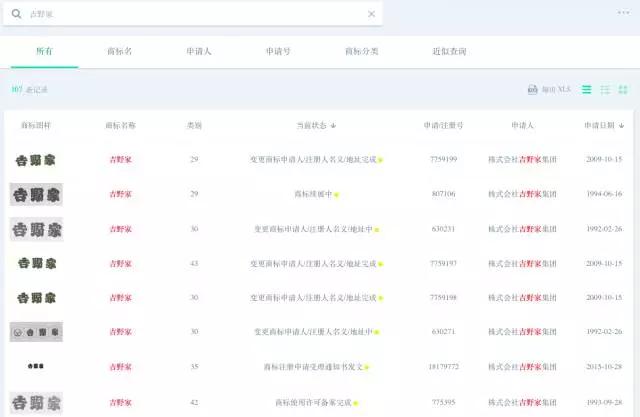Click registration number 807106
This screenshot has height=417, width=640.
pyautogui.click(x=443, y=194)
